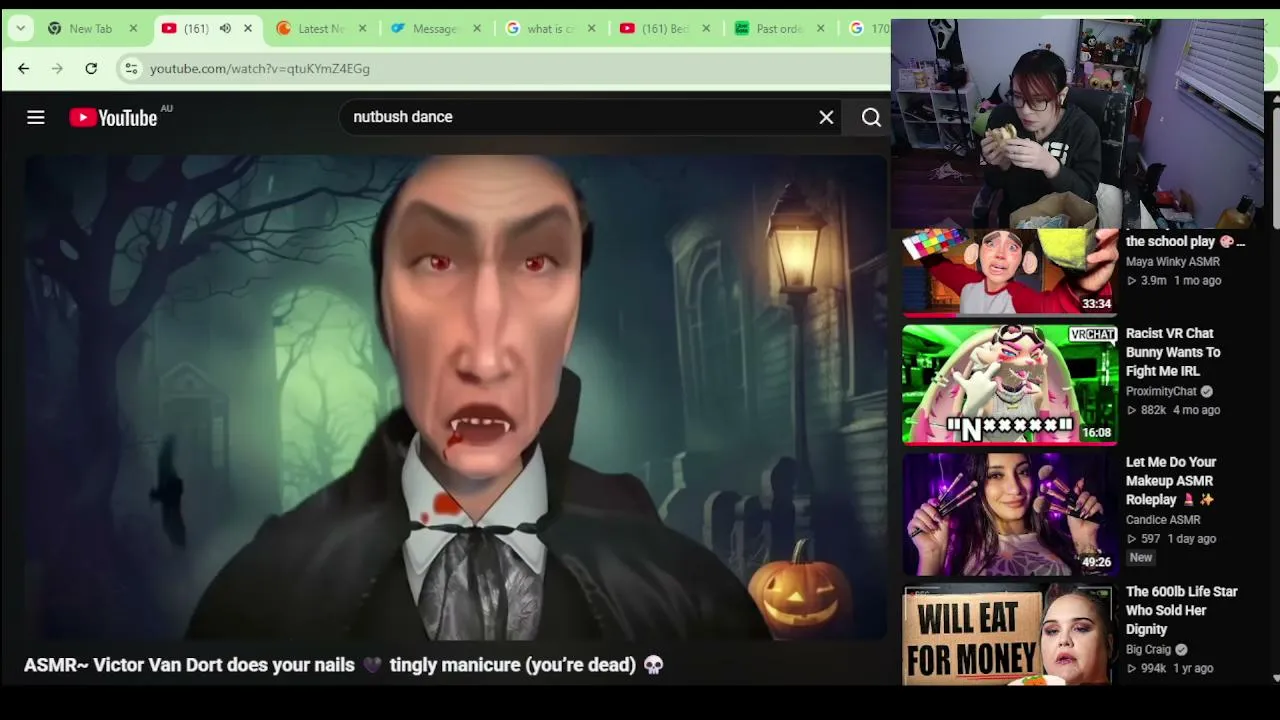1280x720 pixels.
Task: Open 'The 600lb Life Star Who Sold Her Dignity' title
Action: coord(1182,610)
